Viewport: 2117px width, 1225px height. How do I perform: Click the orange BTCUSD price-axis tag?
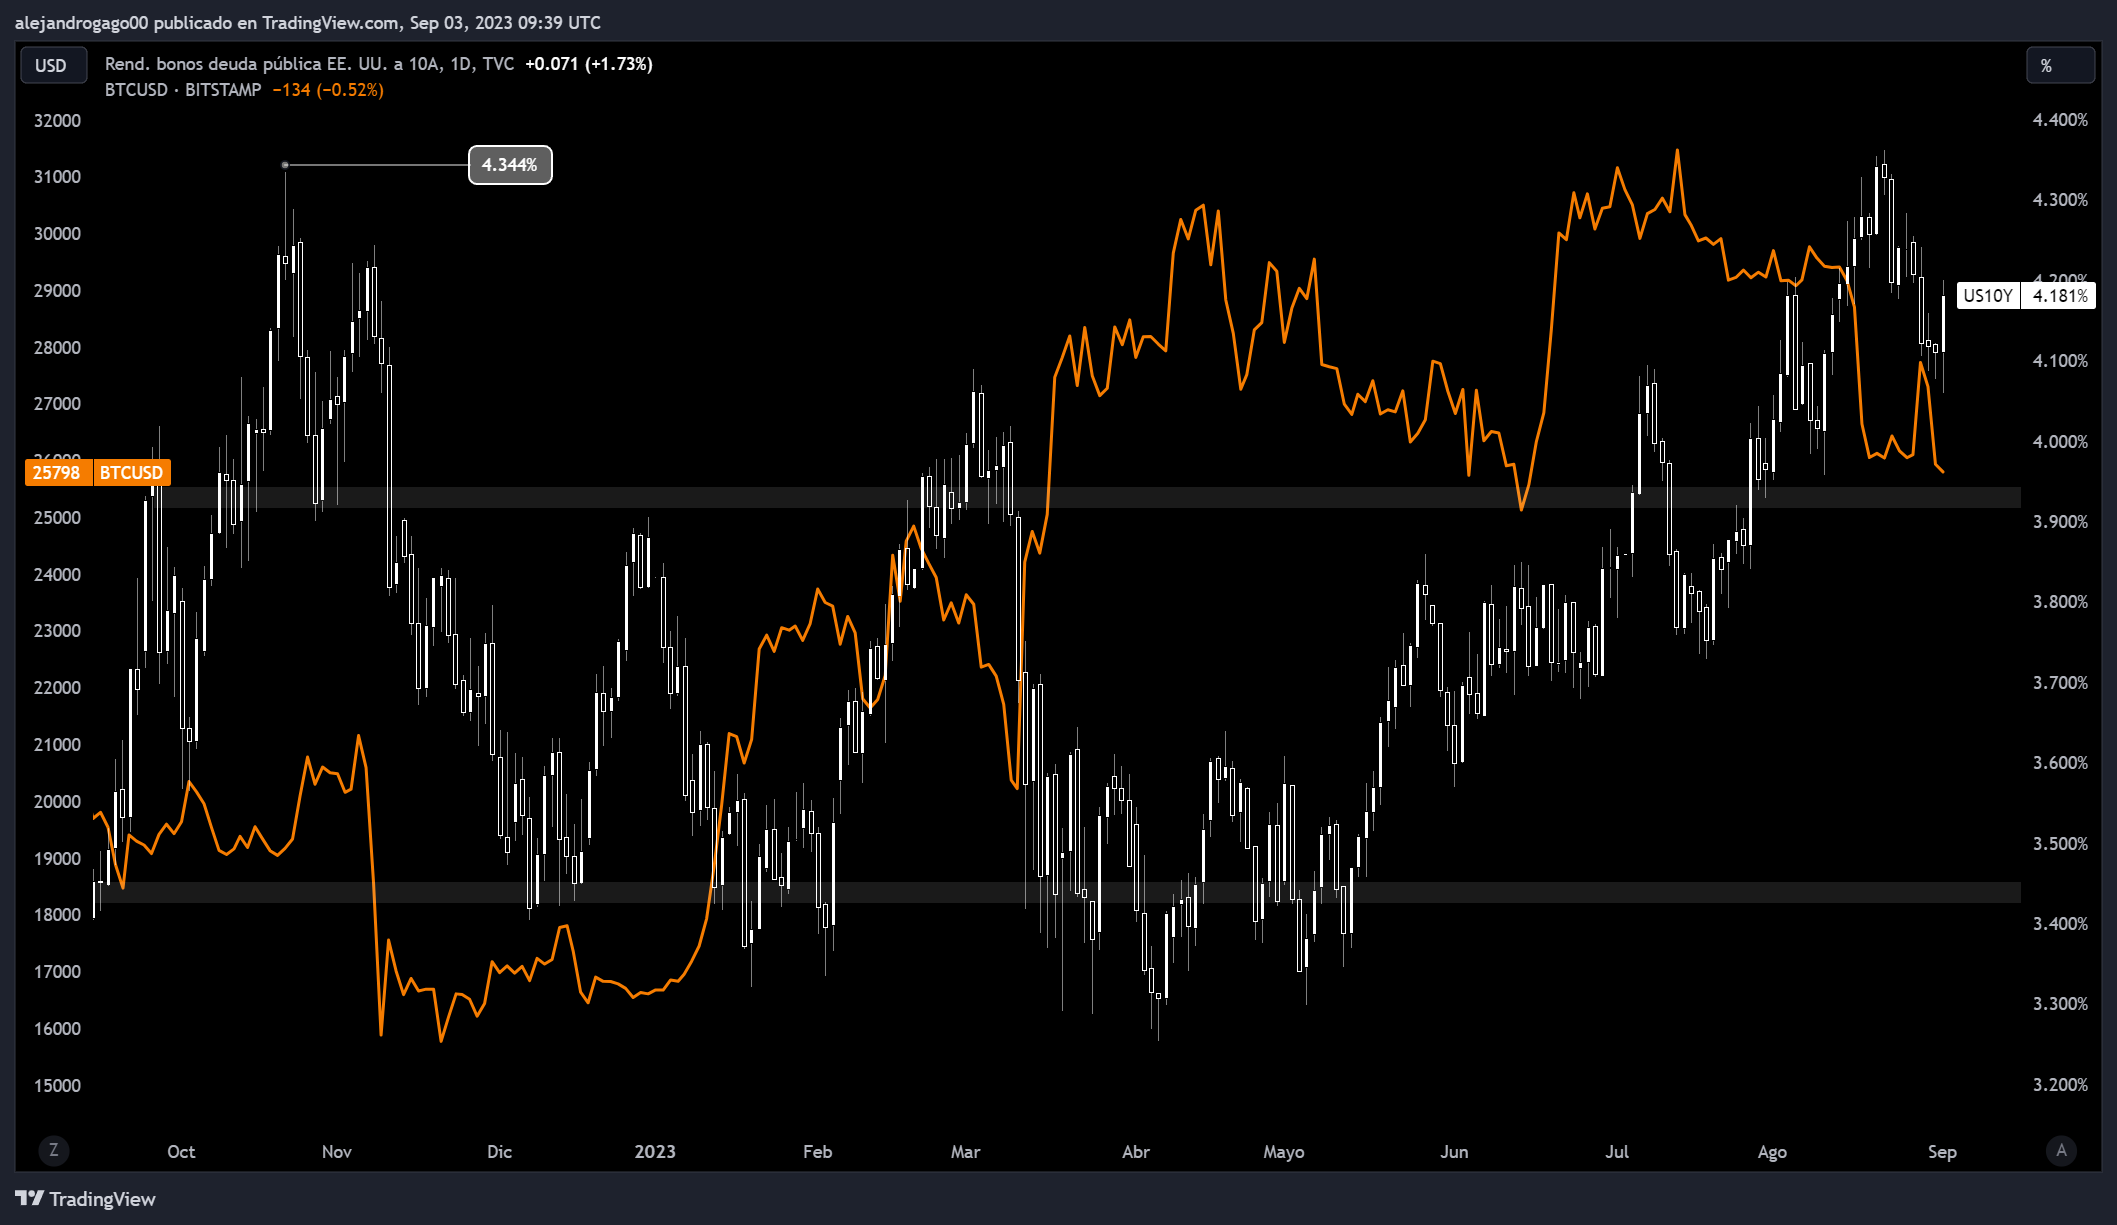[131, 472]
